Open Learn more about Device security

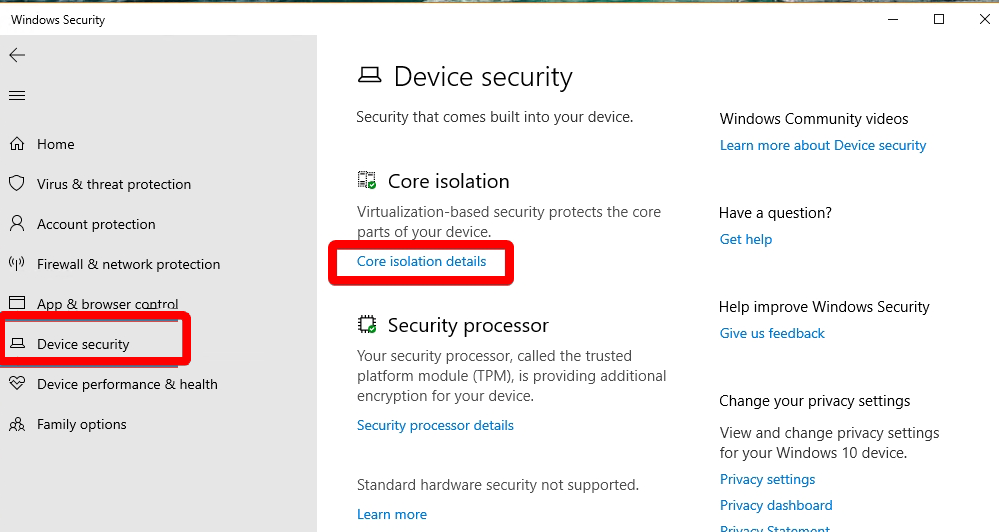(x=823, y=145)
